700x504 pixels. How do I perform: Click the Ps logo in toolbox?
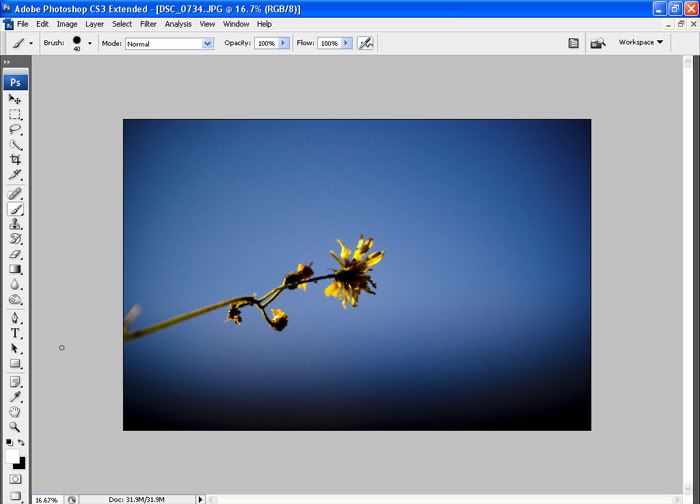16,82
